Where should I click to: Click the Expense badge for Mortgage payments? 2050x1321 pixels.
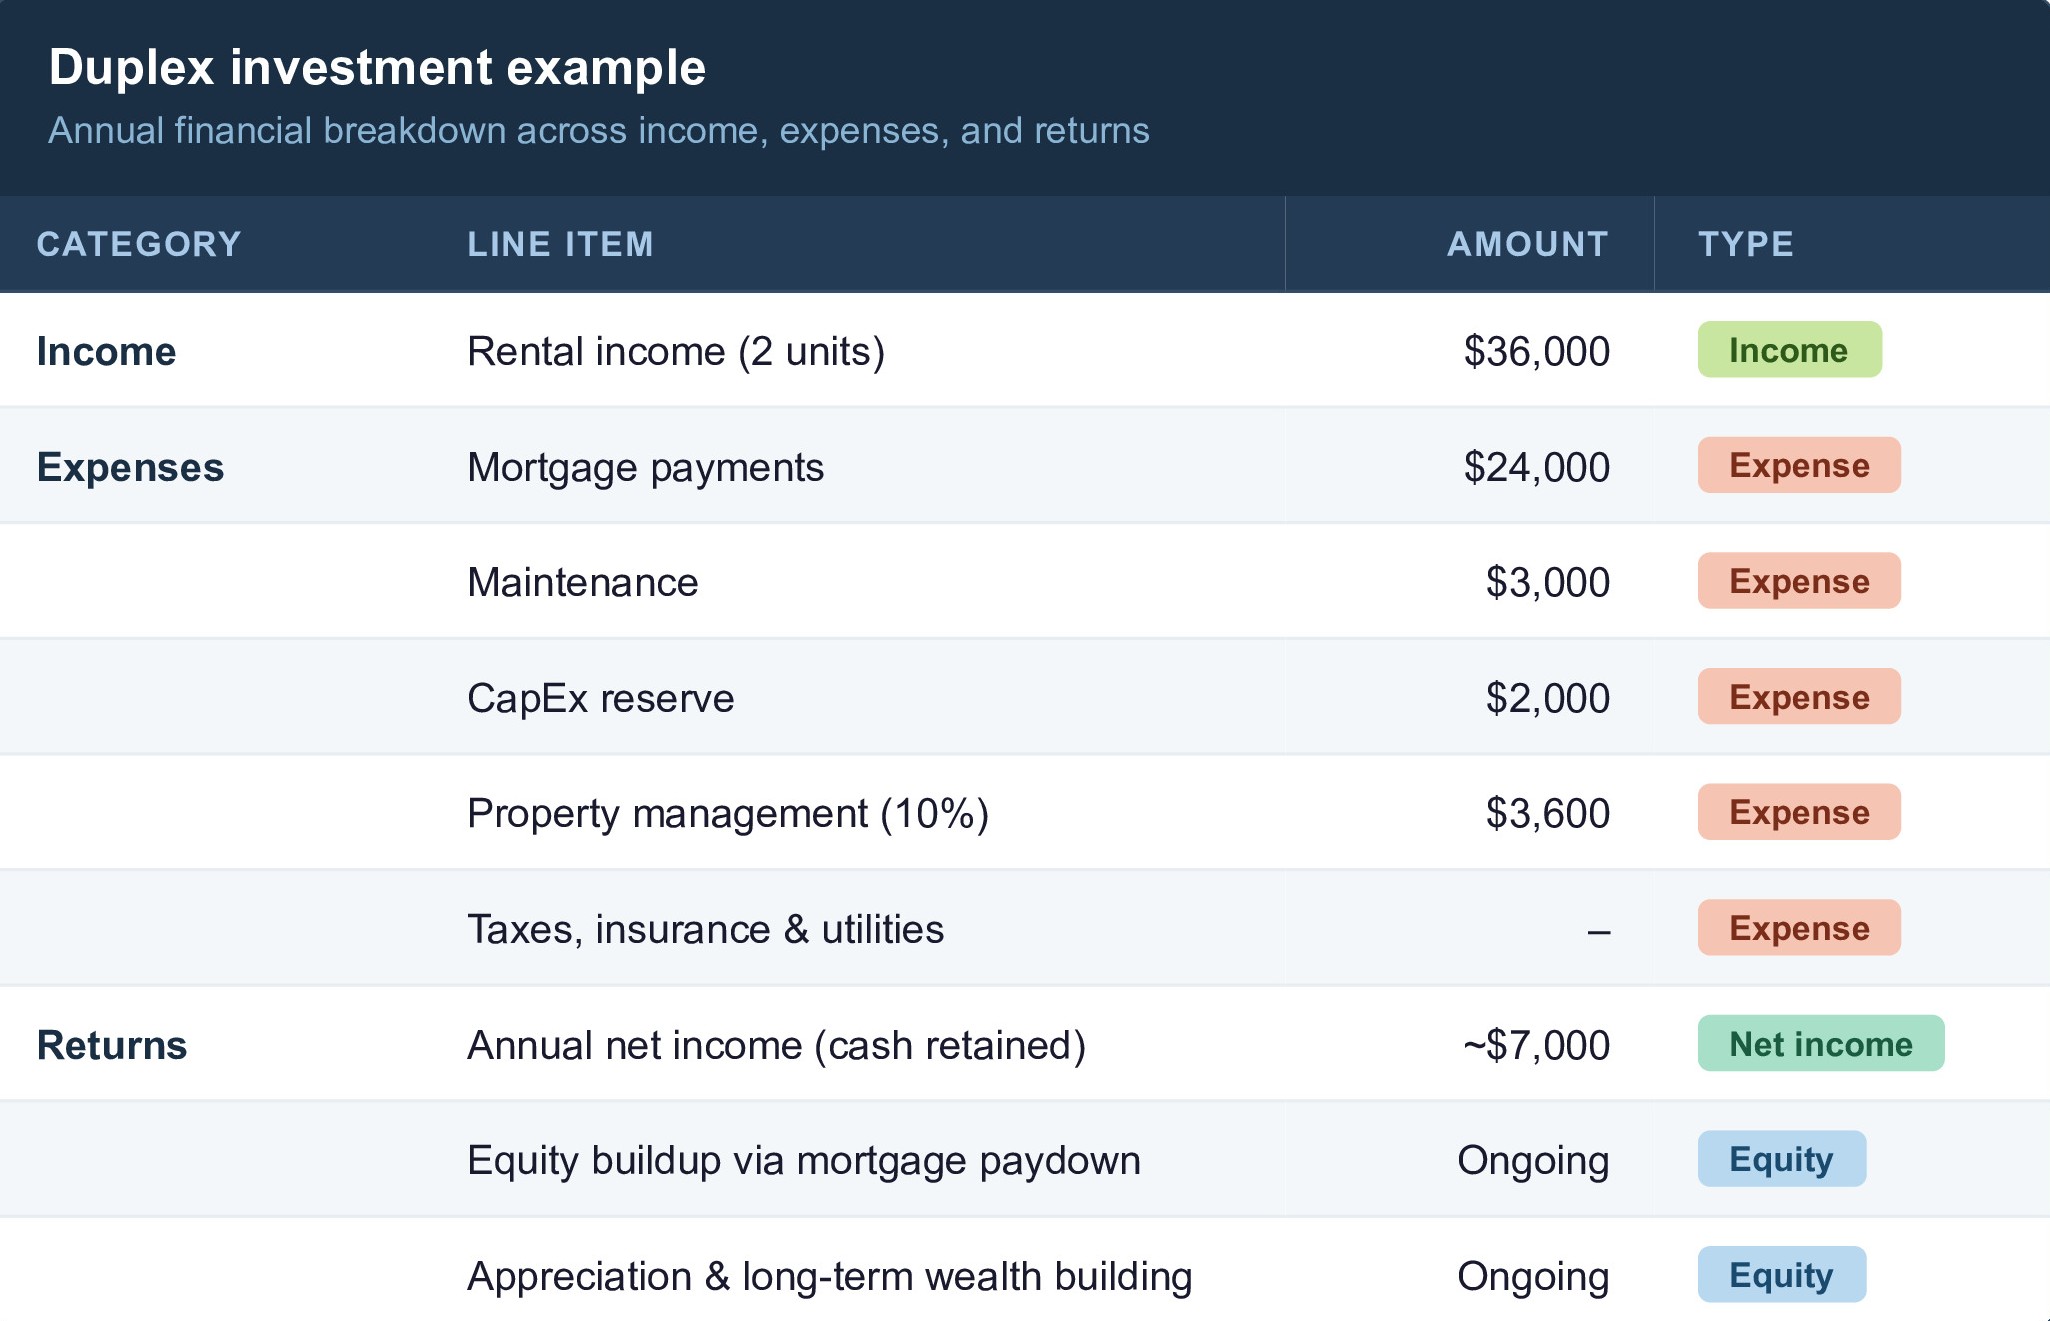[1798, 465]
